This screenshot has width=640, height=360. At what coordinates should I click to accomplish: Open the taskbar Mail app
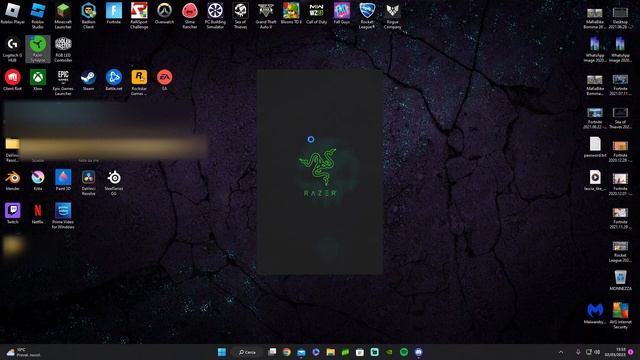click(x=301, y=352)
